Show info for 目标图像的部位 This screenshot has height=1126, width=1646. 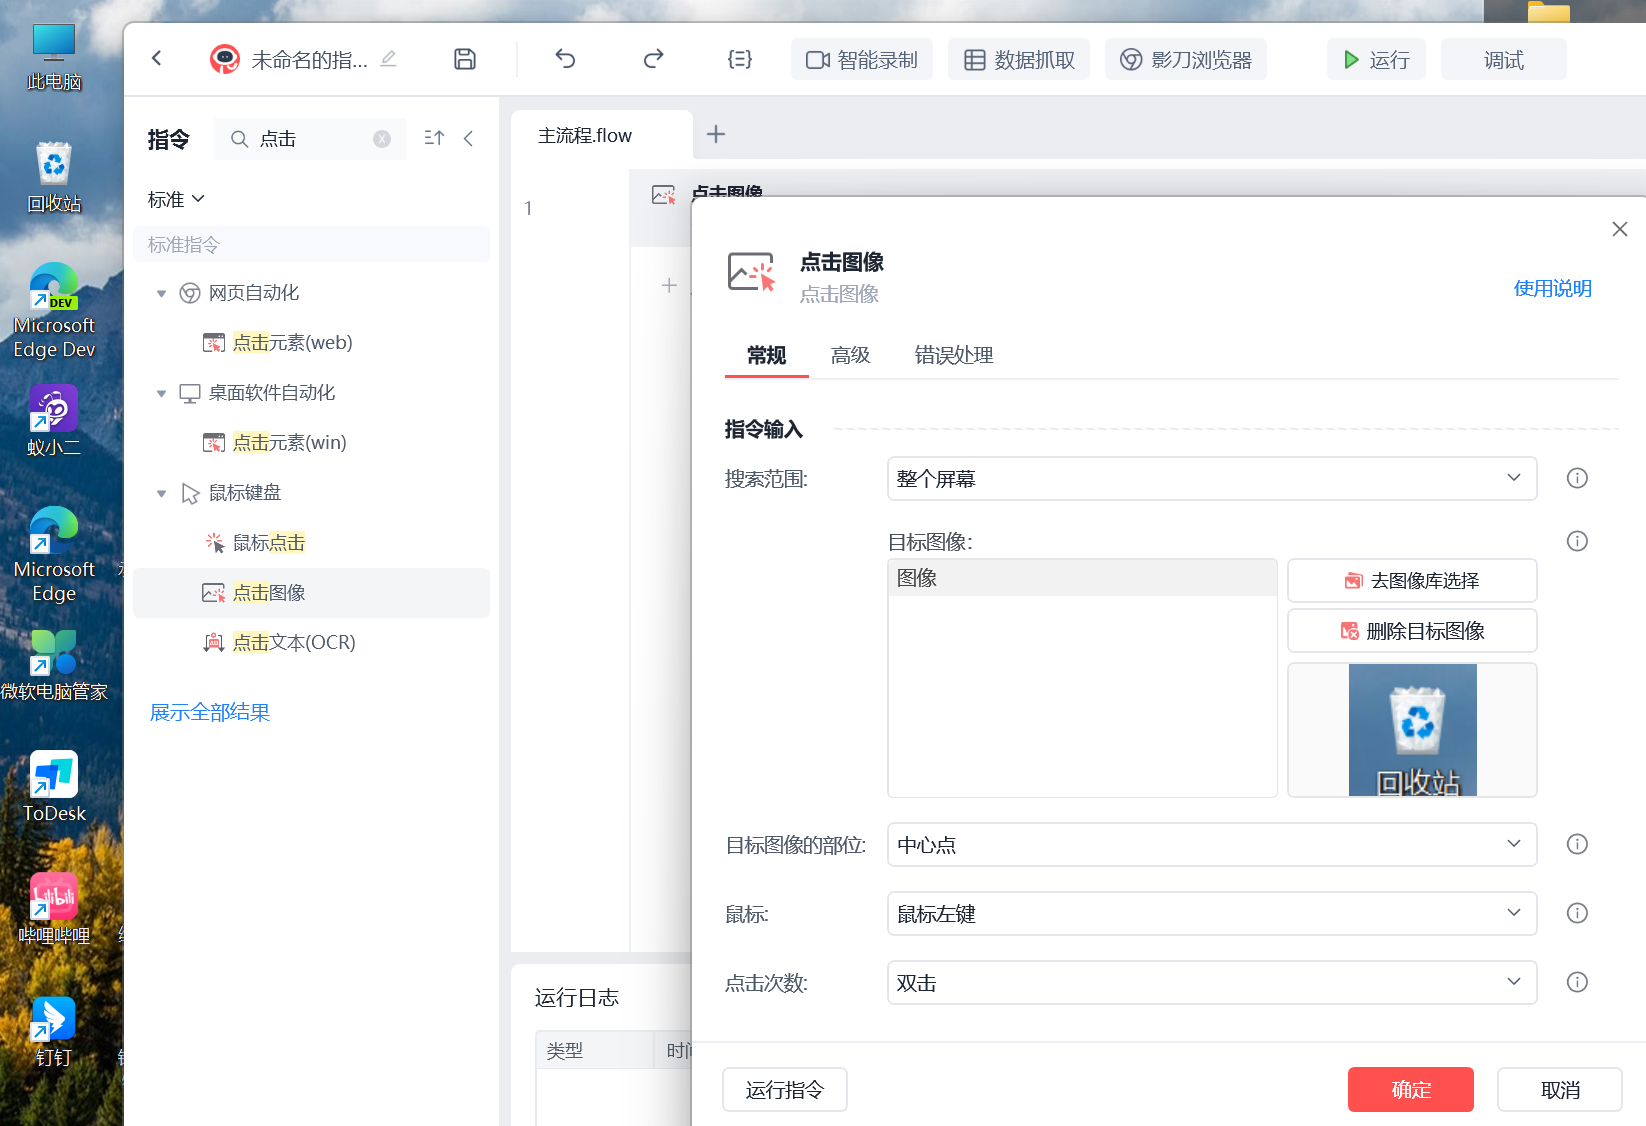tap(1577, 844)
